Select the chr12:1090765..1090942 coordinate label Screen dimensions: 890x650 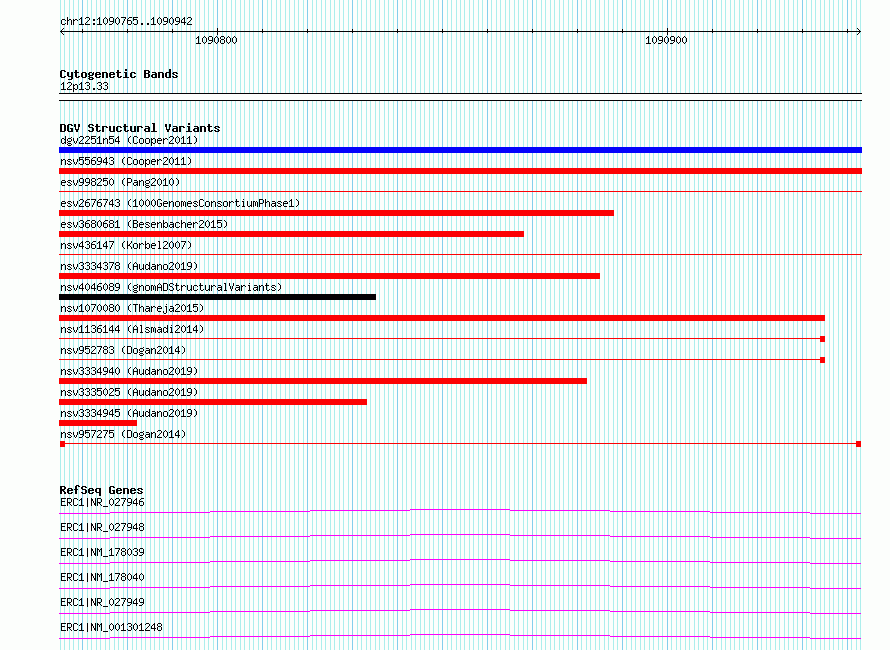pyautogui.click(x=127, y=22)
